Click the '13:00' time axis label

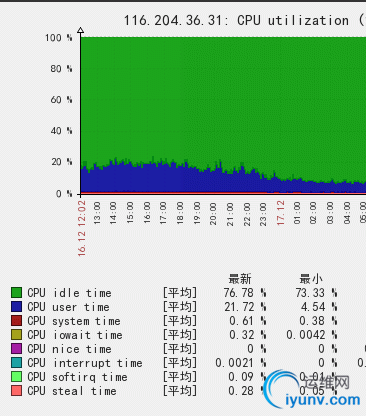pos(97,213)
